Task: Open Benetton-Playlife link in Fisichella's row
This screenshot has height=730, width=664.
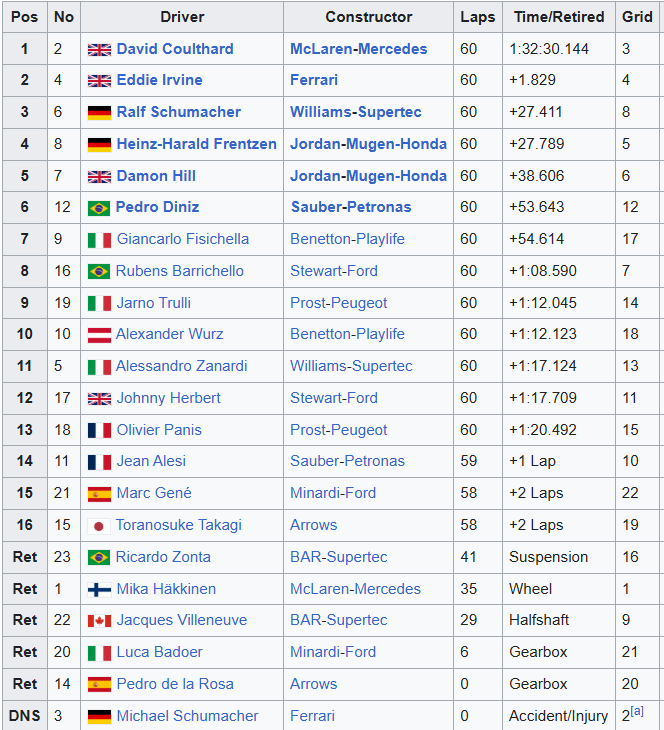Action: pos(347,239)
